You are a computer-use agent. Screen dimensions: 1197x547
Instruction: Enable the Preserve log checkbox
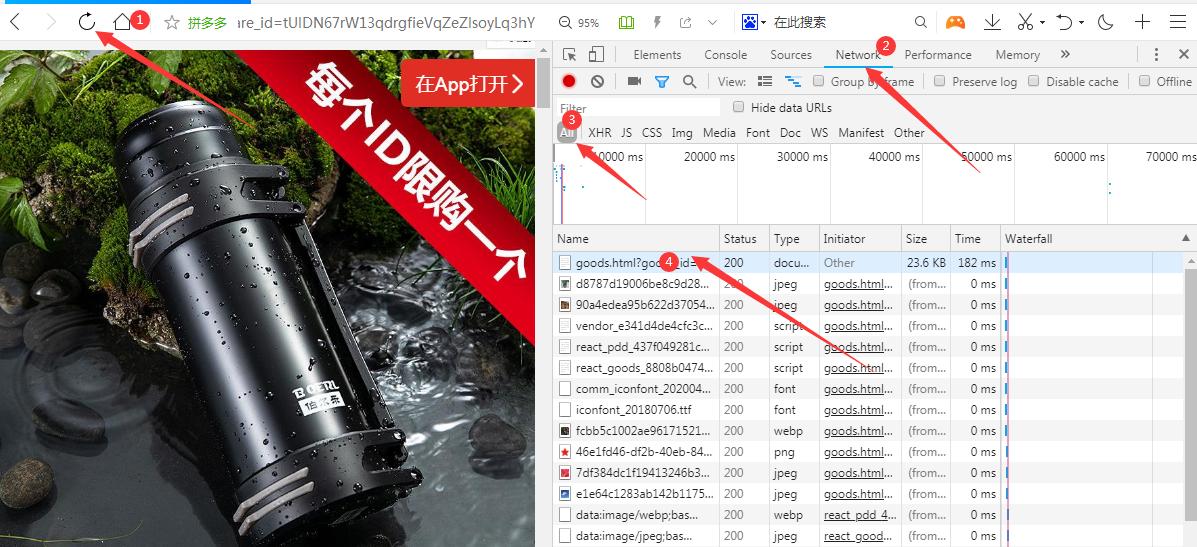pos(940,81)
